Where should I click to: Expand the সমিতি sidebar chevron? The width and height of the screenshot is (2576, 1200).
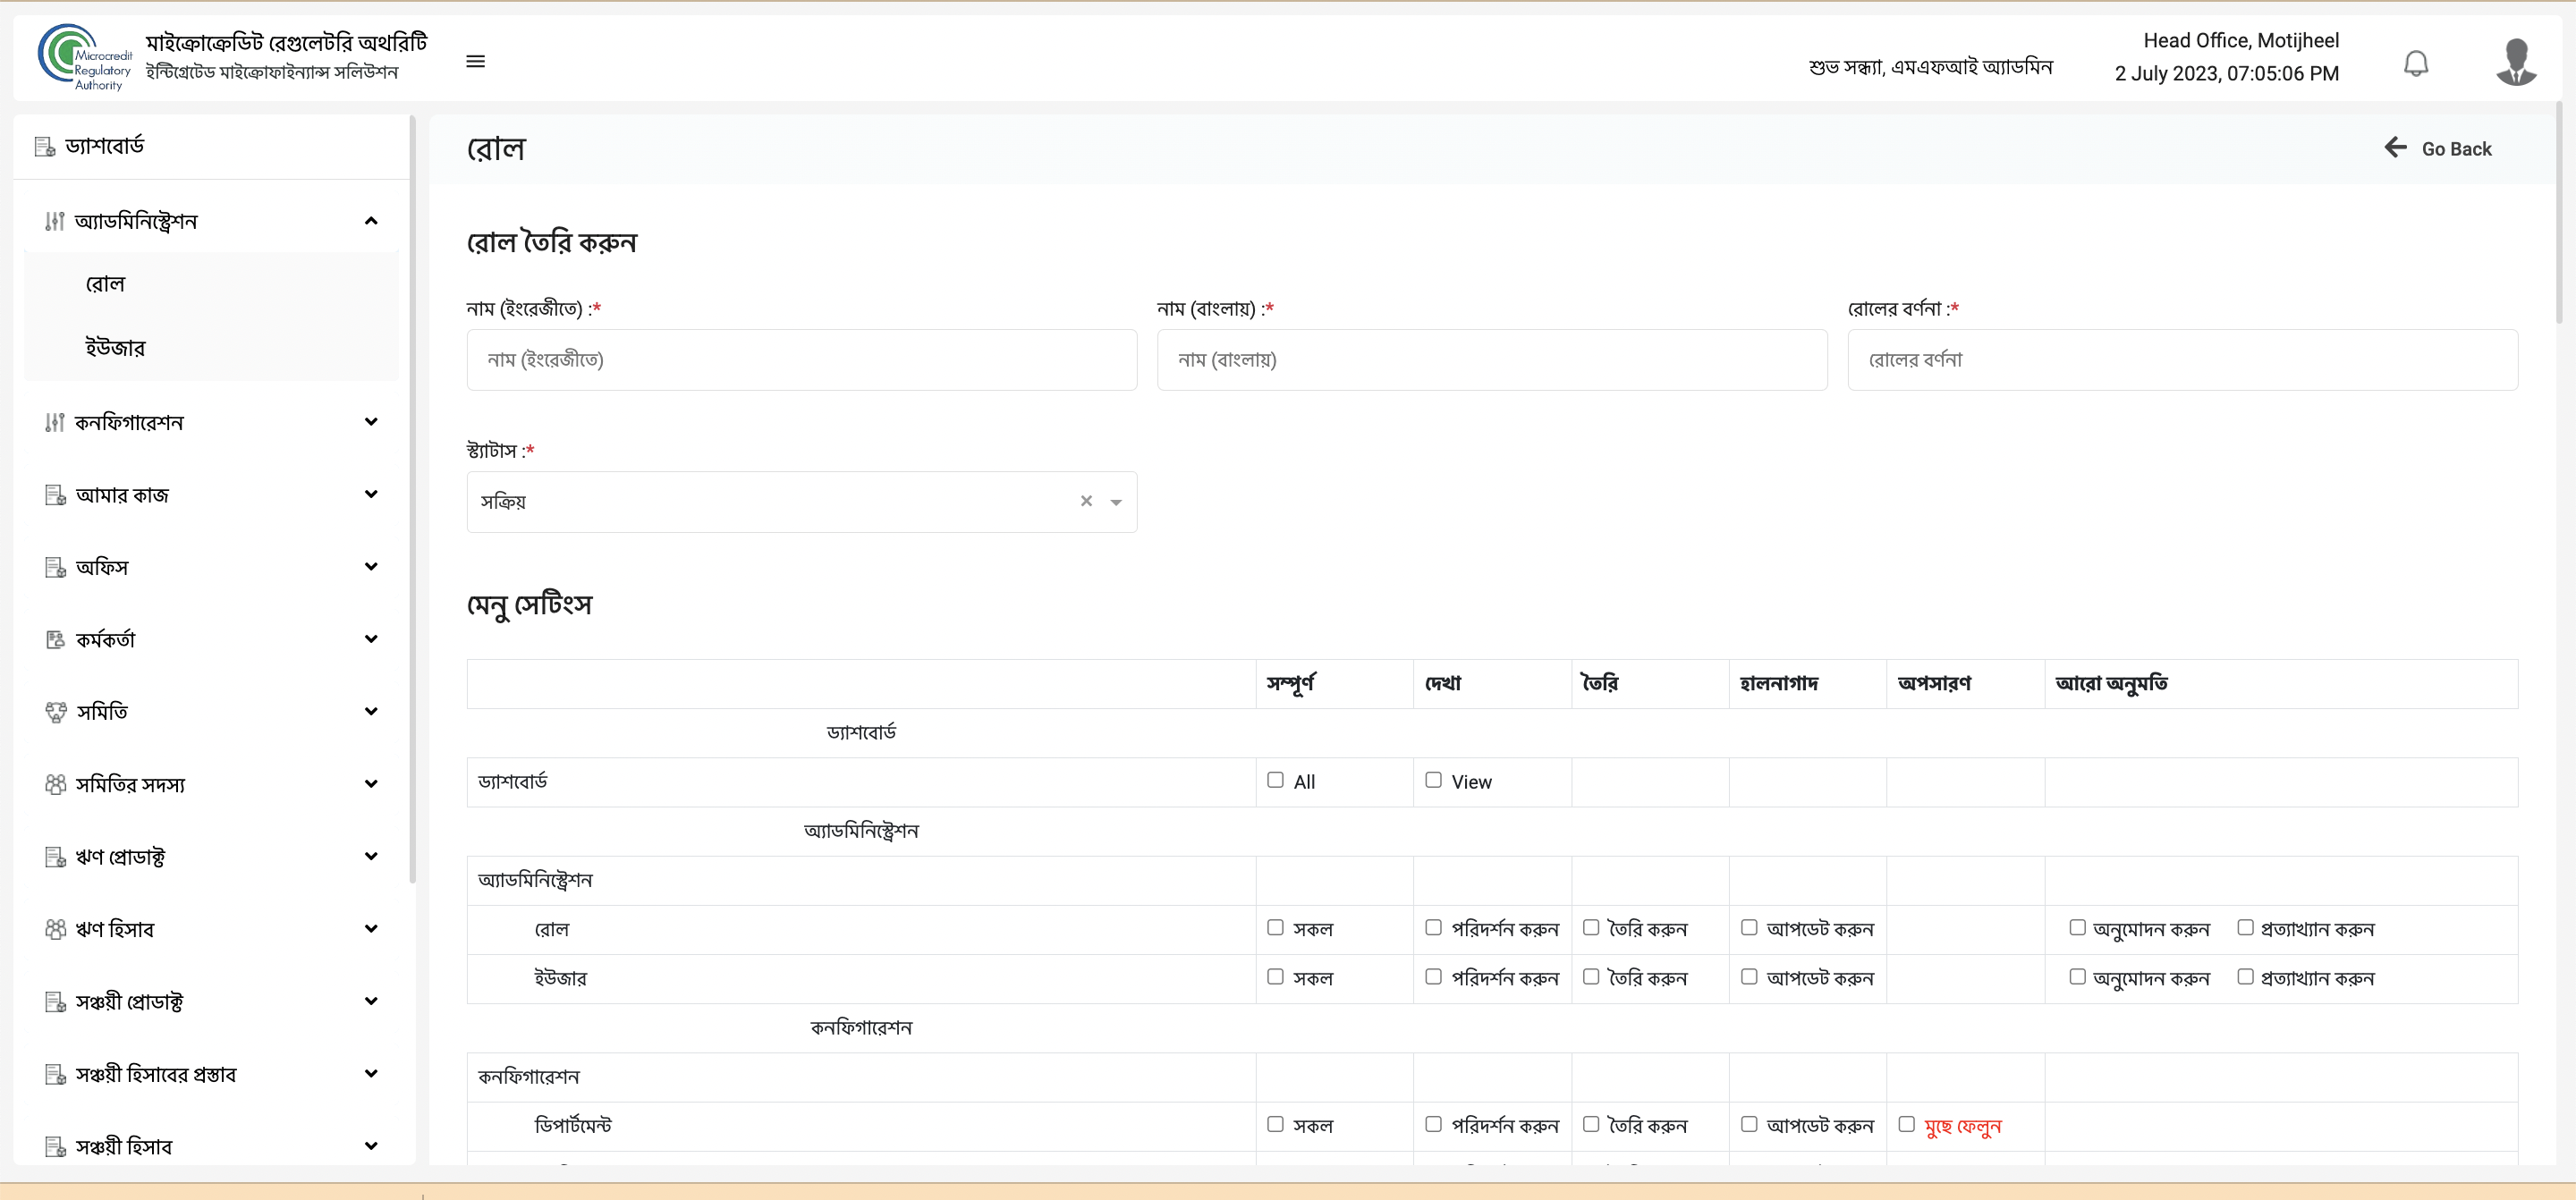coord(371,712)
